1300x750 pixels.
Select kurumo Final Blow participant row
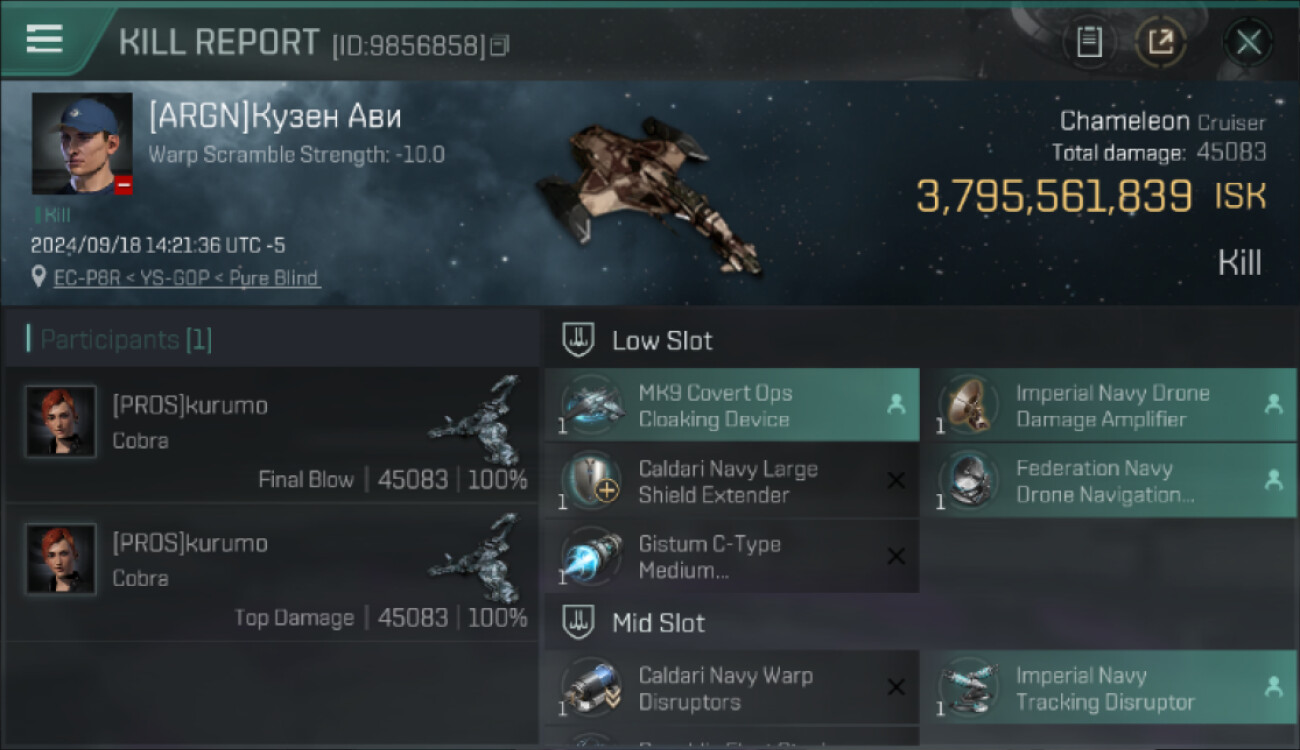pyautogui.click(x=271, y=435)
